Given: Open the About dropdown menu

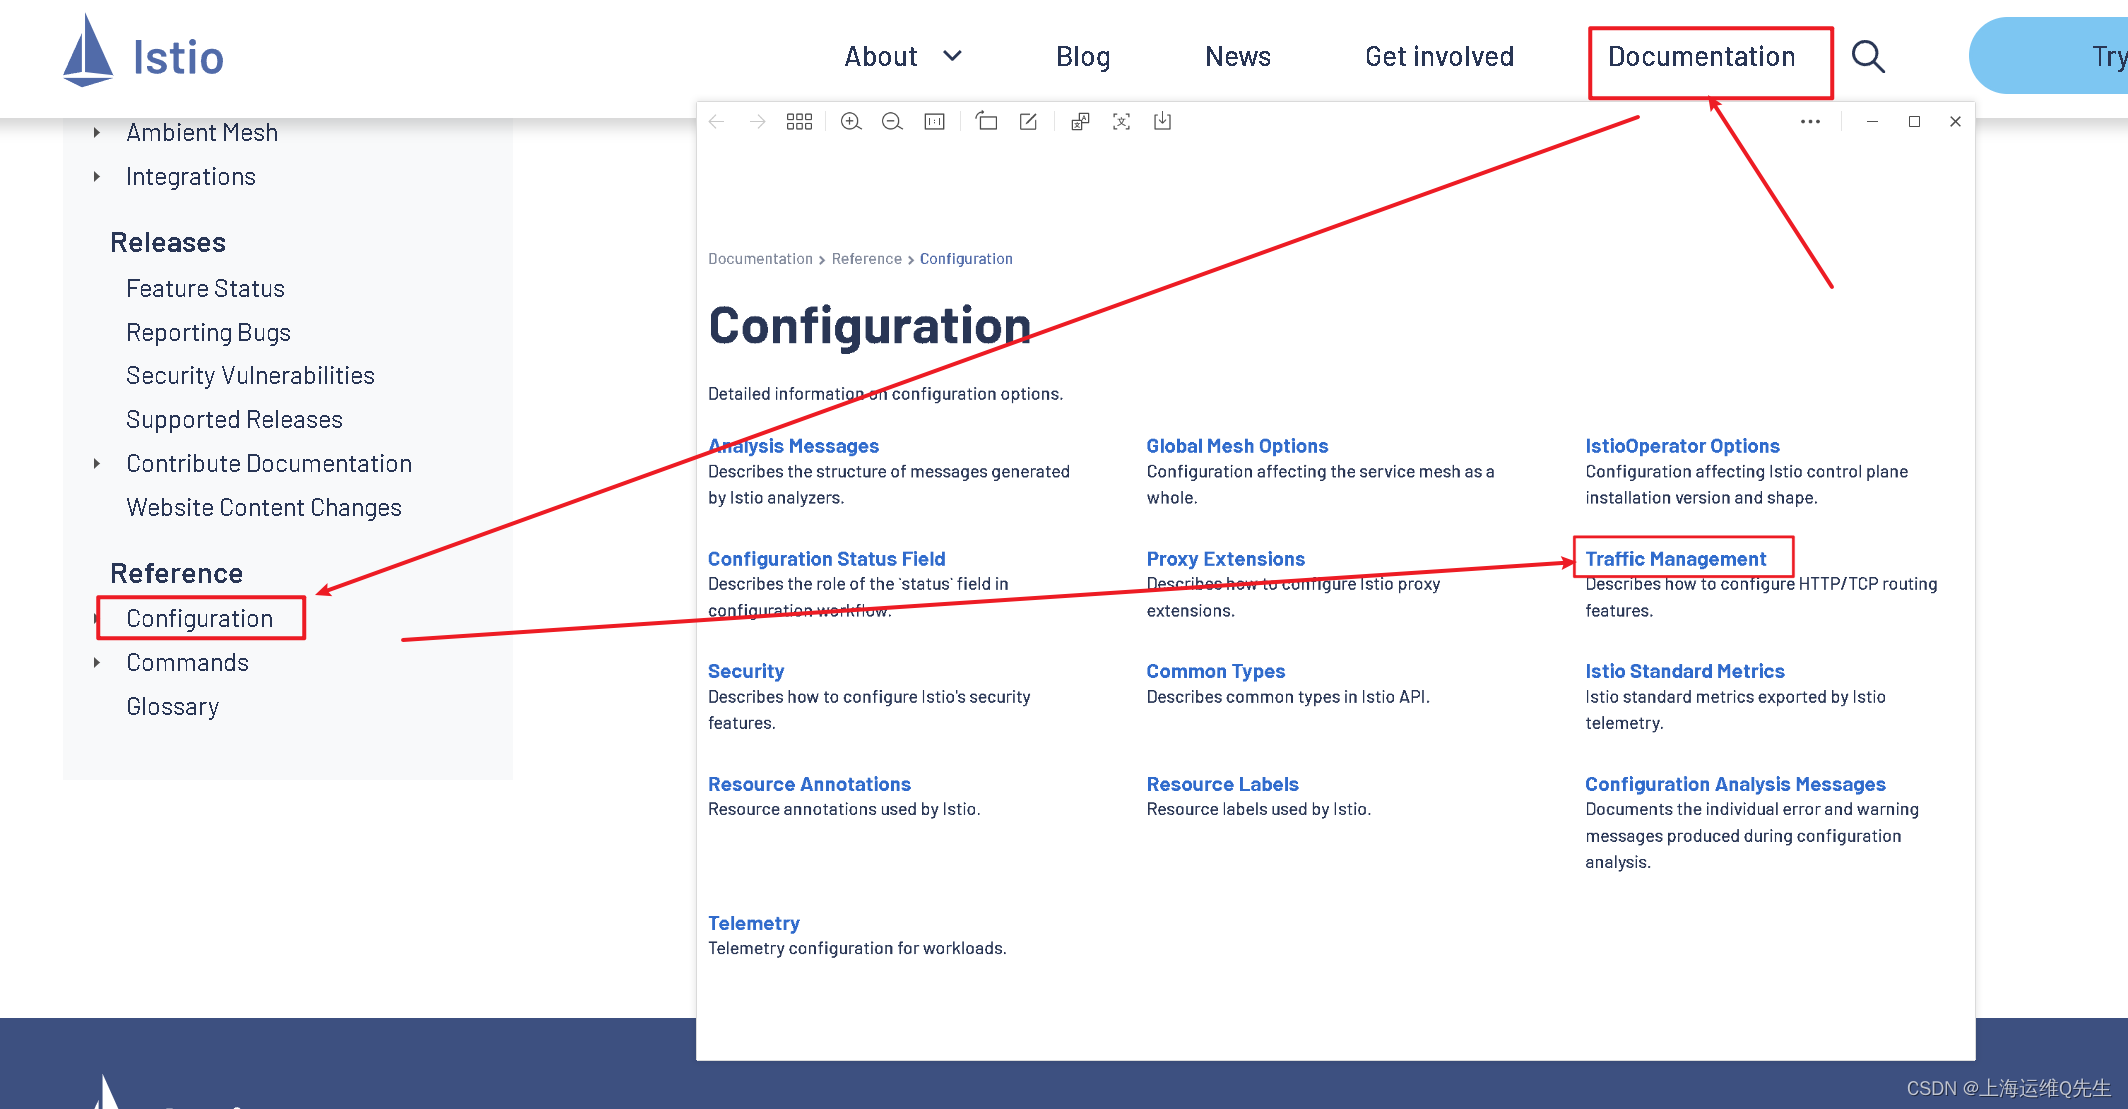Looking at the screenshot, I should (903, 57).
